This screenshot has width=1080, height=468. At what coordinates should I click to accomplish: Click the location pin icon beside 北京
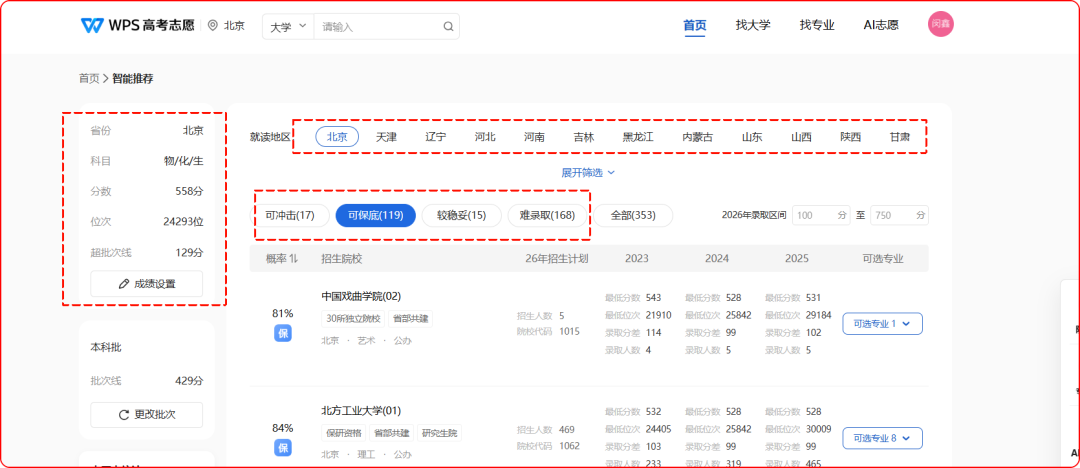[x=212, y=26]
